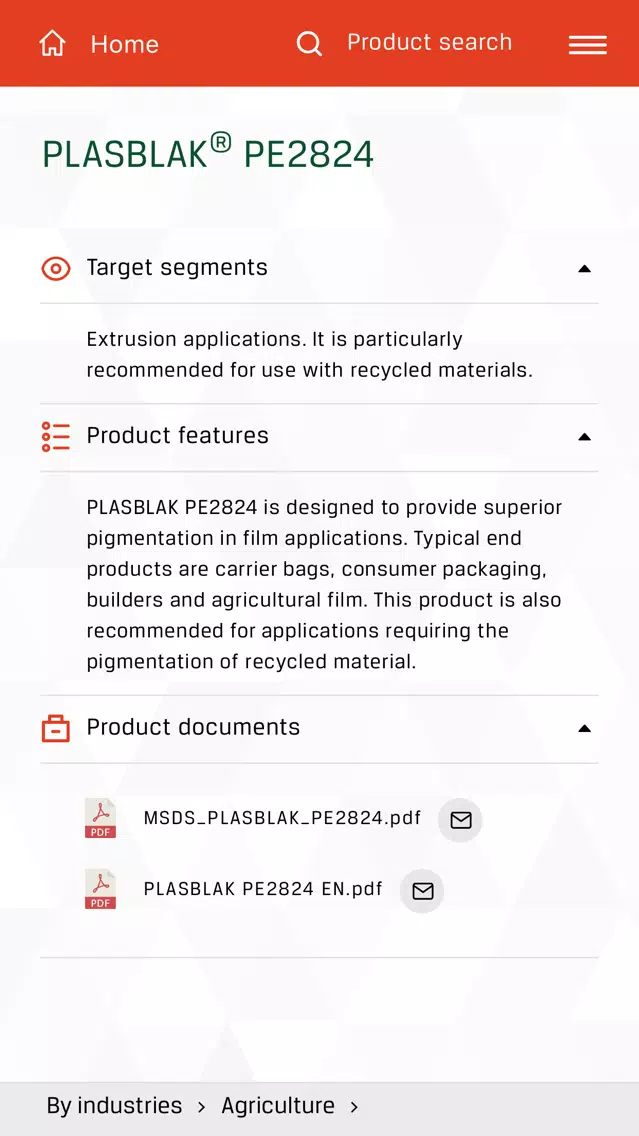Open the hamburger menu
The width and height of the screenshot is (639, 1136).
pyautogui.click(x=588, y=45)
